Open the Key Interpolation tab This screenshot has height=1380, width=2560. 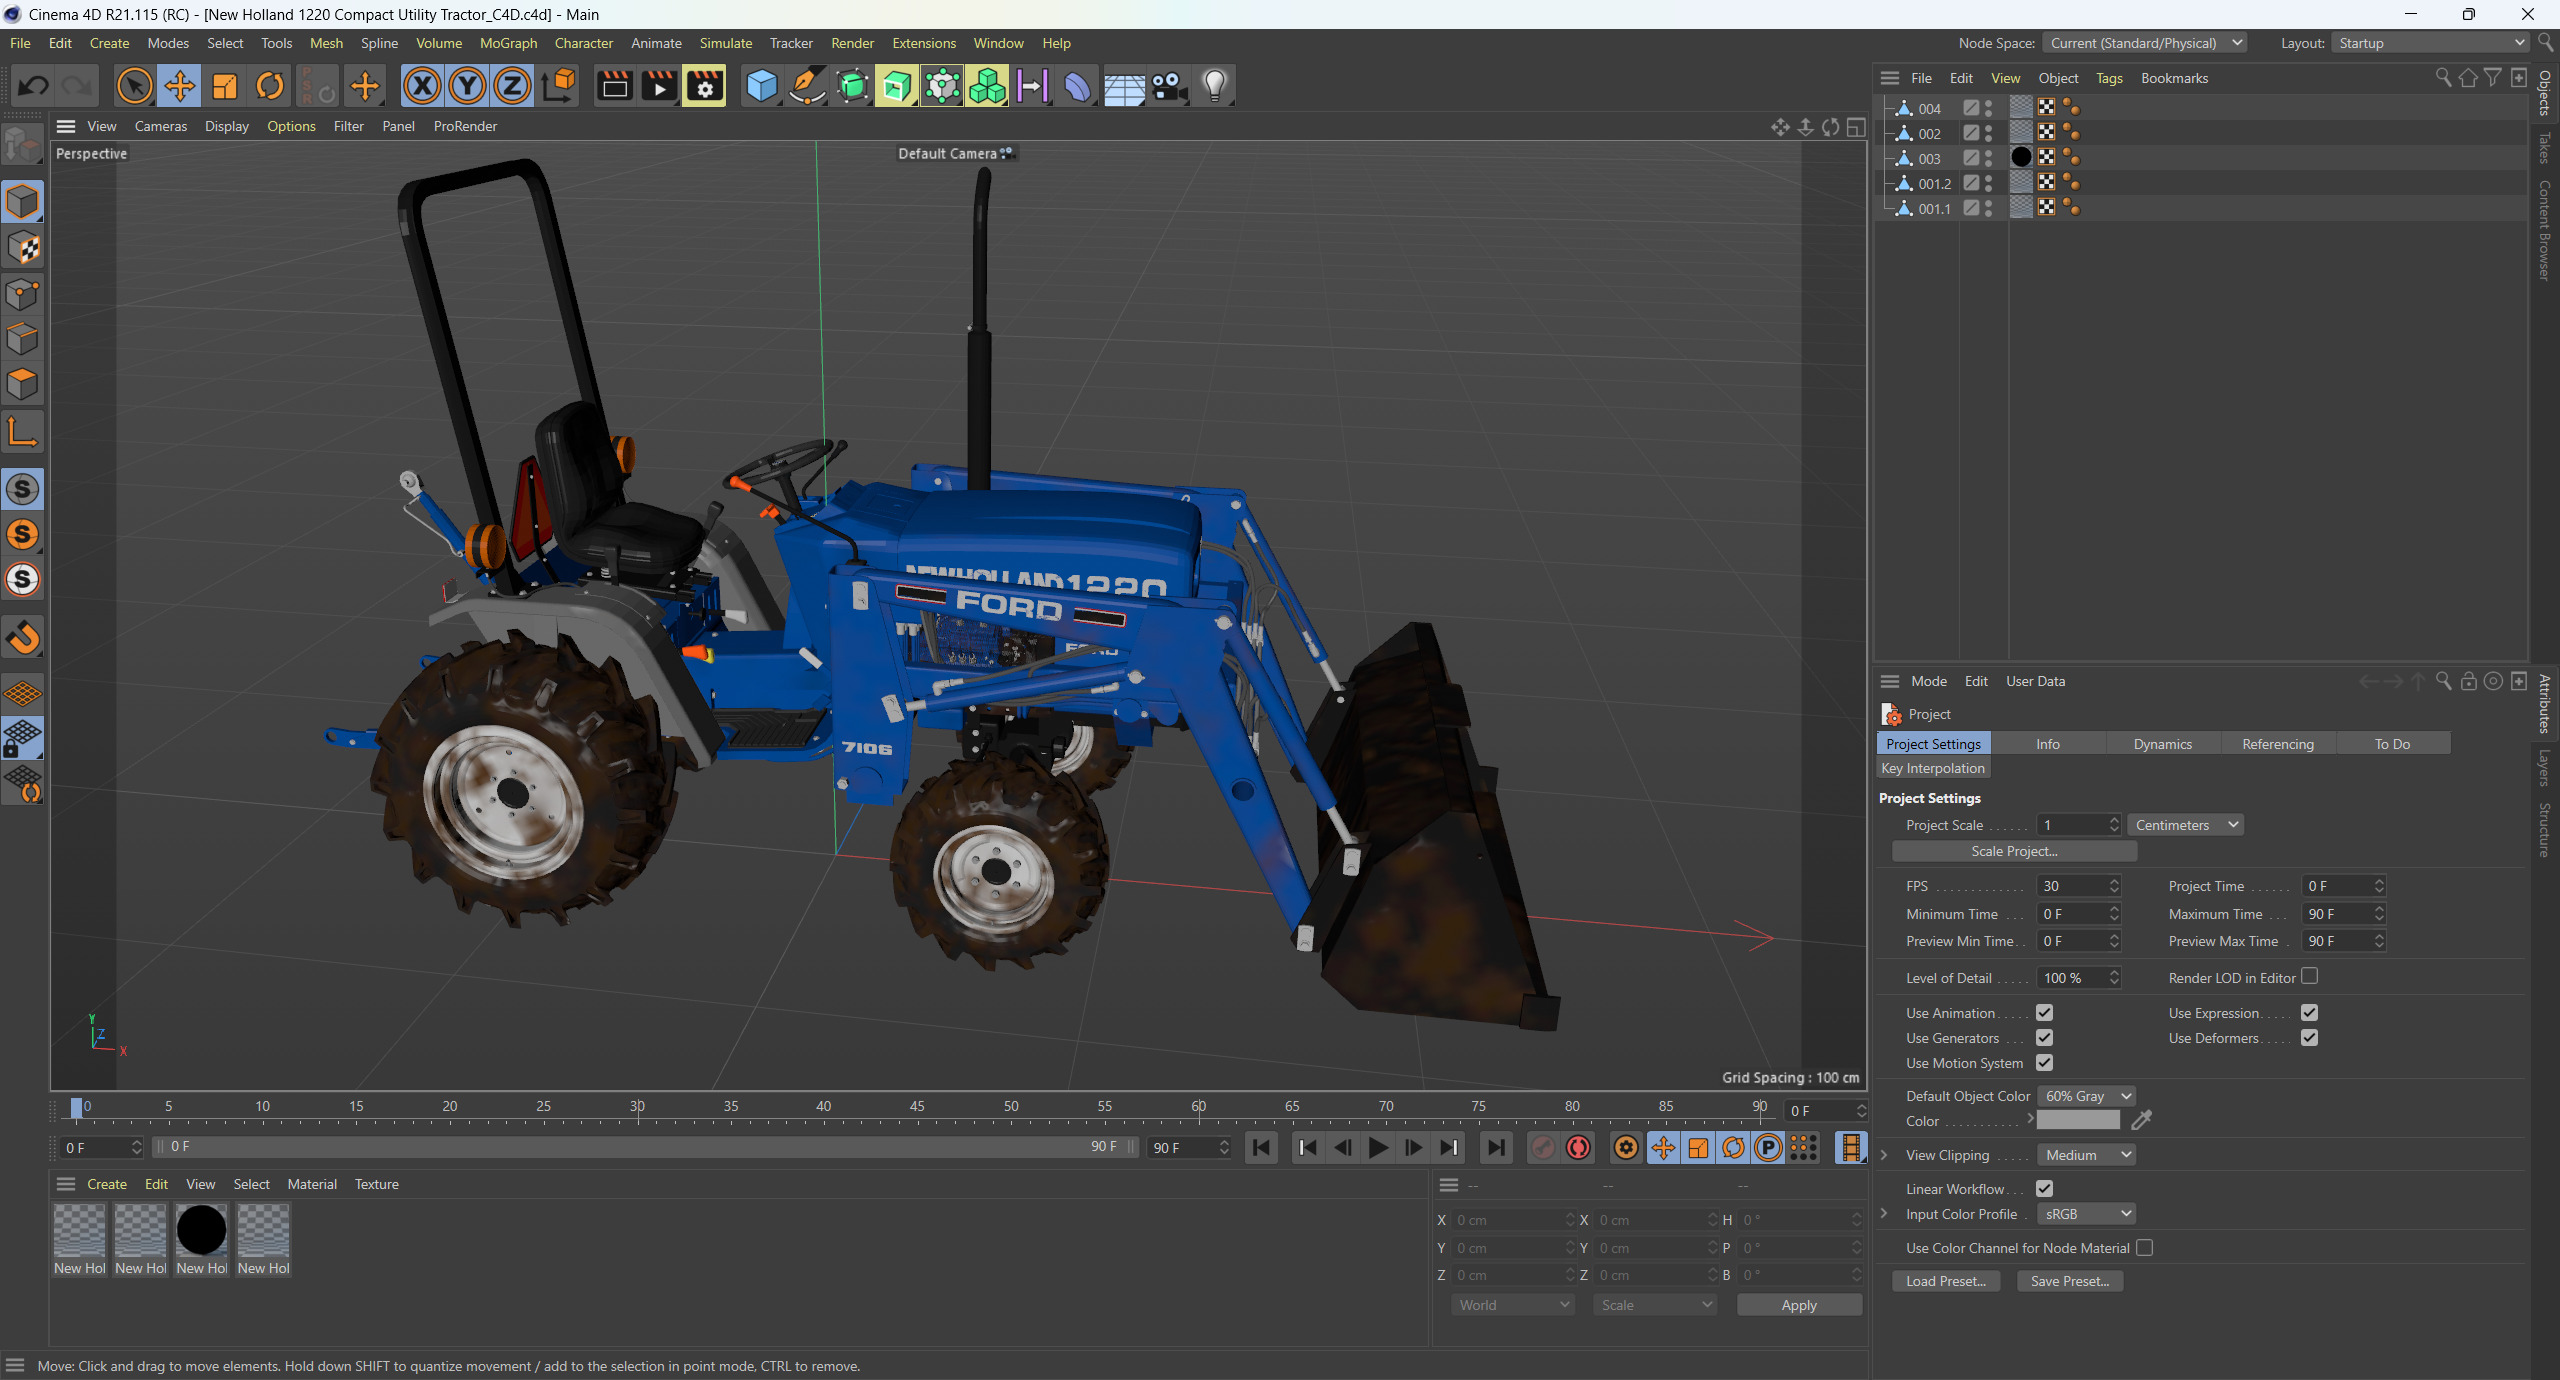pyautogui.click(x=1933, y=768)
